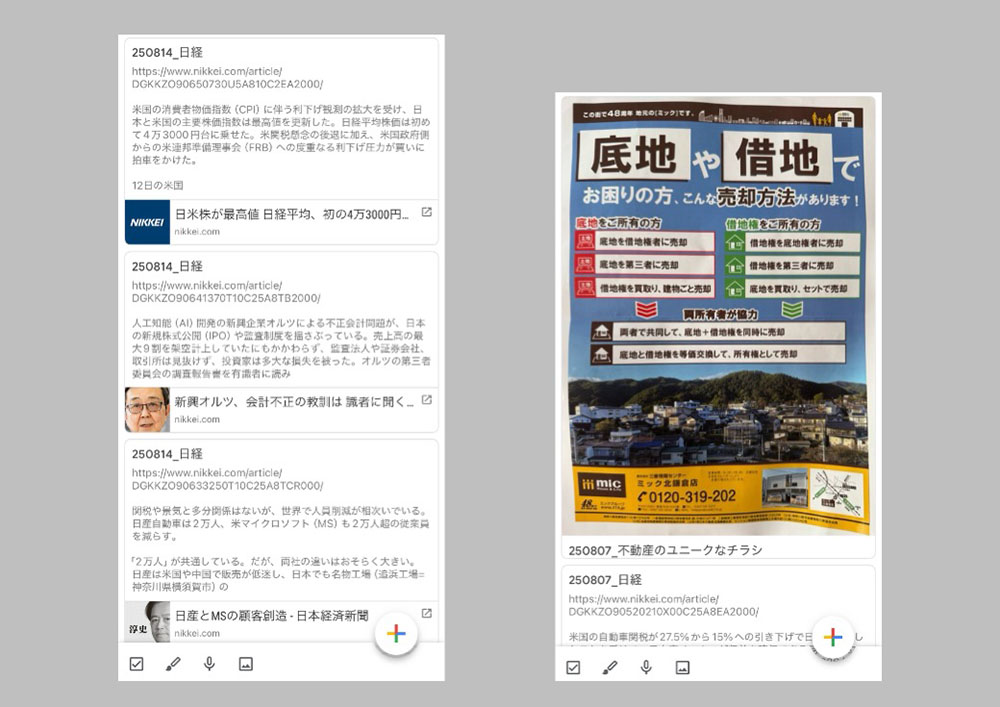Click the man's face thumbnail of 新興オルツ article

[x=147, y=409]
